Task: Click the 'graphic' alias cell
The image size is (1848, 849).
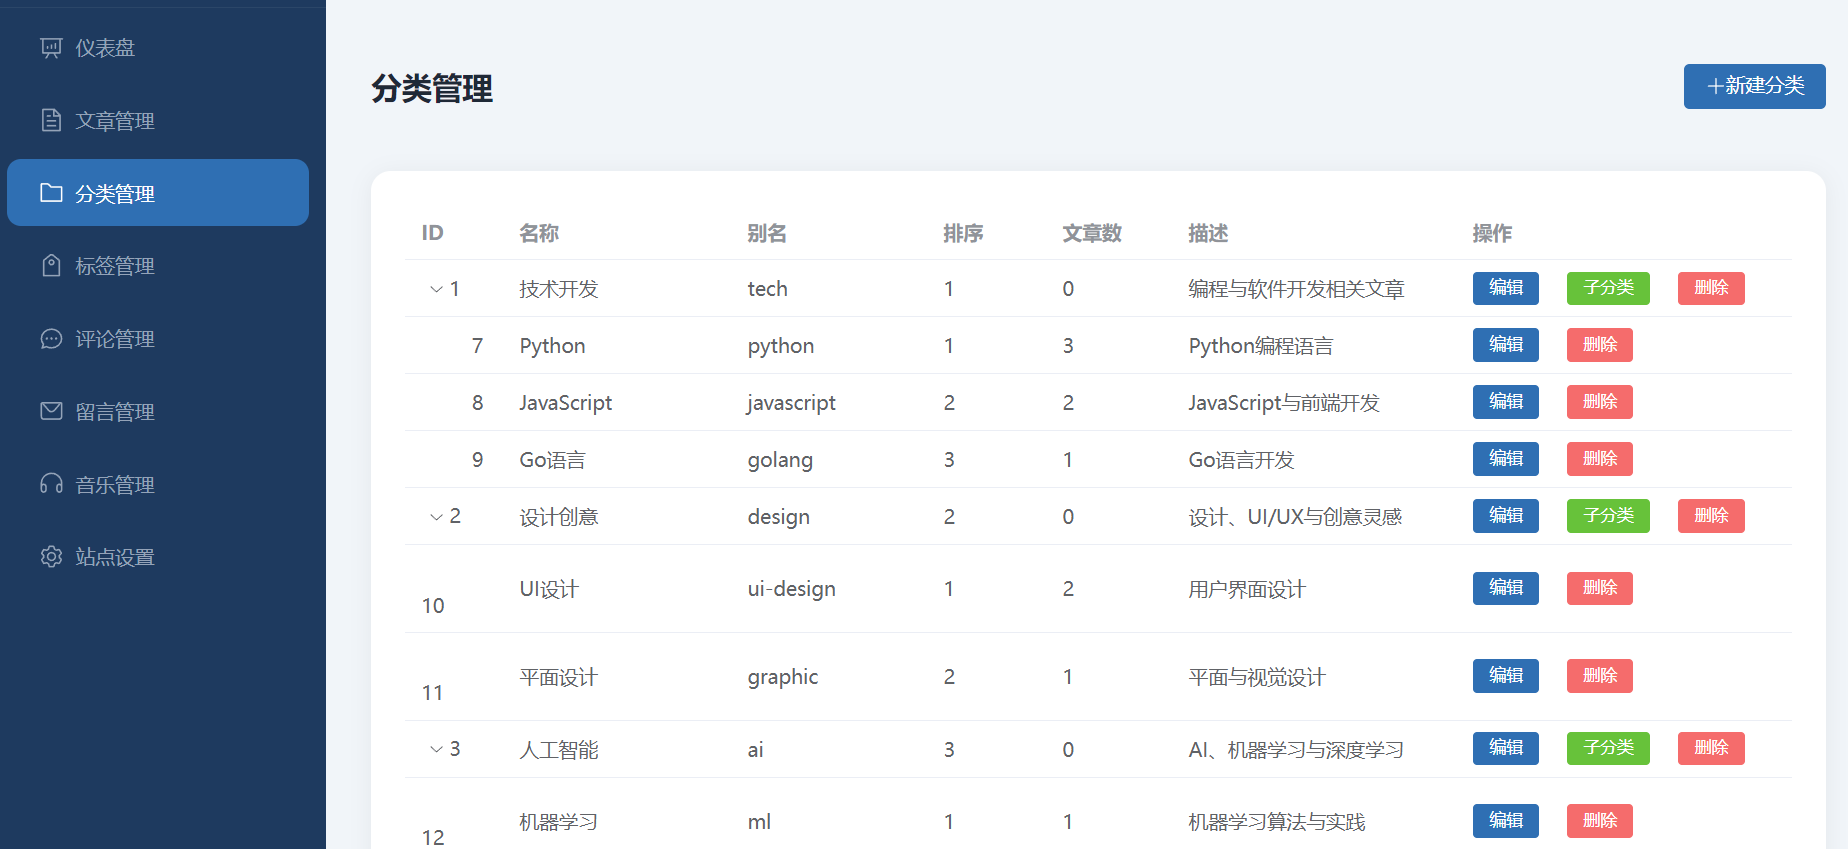Action: (782, 677)
